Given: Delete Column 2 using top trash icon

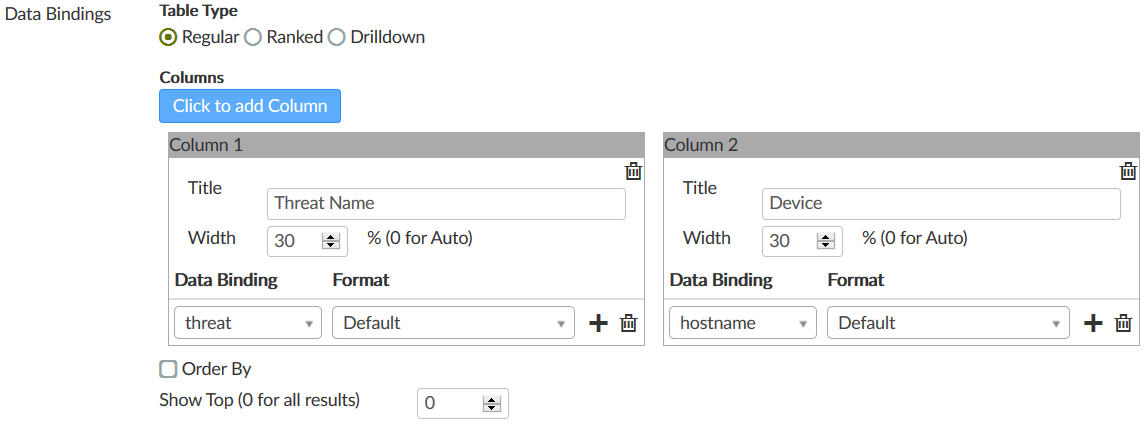Looking at the screenshot, I should click(x=1128, y=171).
